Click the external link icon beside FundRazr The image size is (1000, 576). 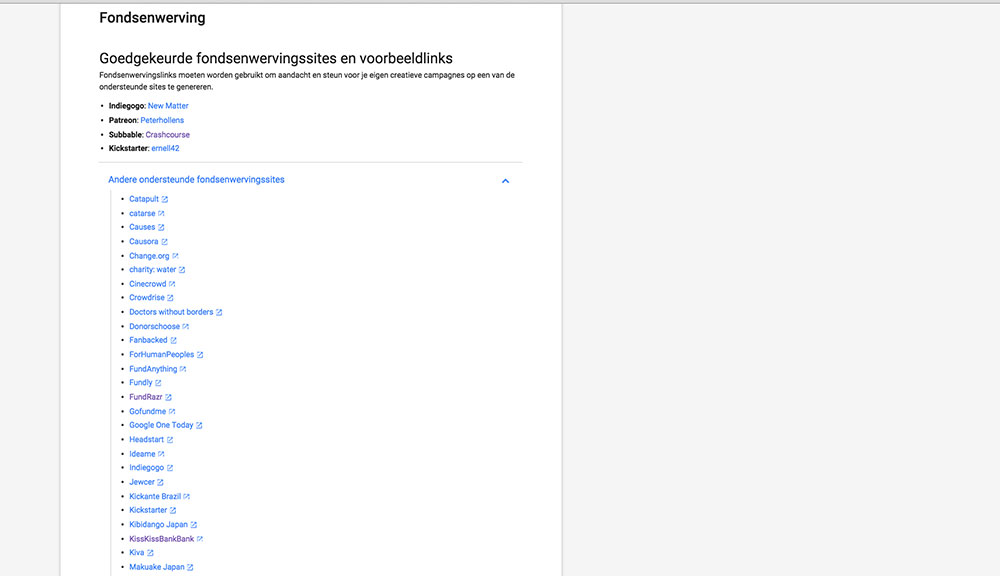pos(168,397)
